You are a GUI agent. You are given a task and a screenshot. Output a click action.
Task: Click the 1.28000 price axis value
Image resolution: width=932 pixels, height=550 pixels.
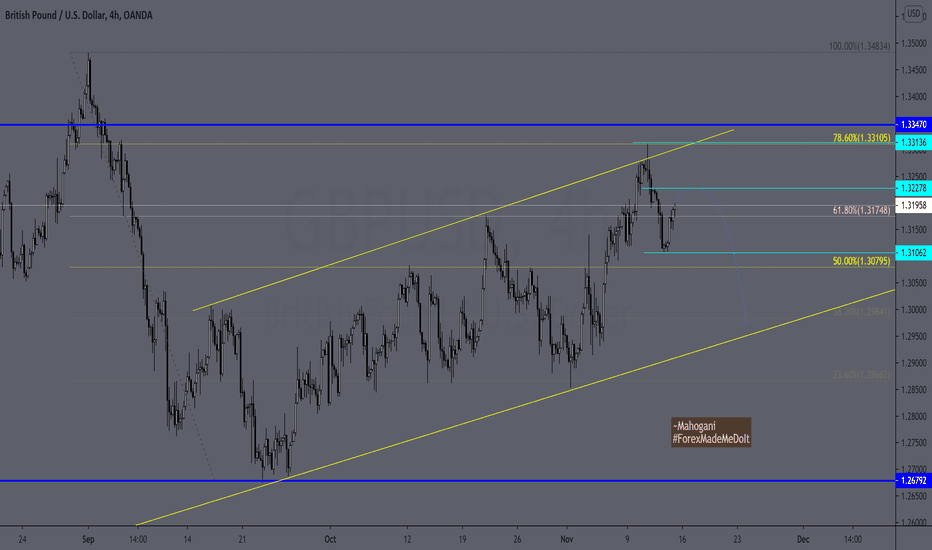(914, 416)
